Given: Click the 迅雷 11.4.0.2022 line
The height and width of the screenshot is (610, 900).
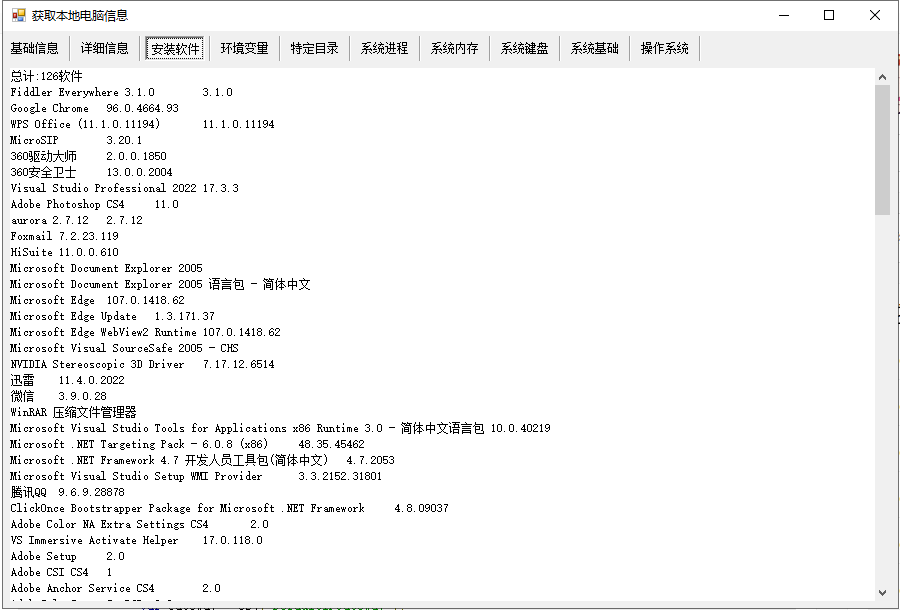Looking at the screenshot, I should [x=68, y=381].
